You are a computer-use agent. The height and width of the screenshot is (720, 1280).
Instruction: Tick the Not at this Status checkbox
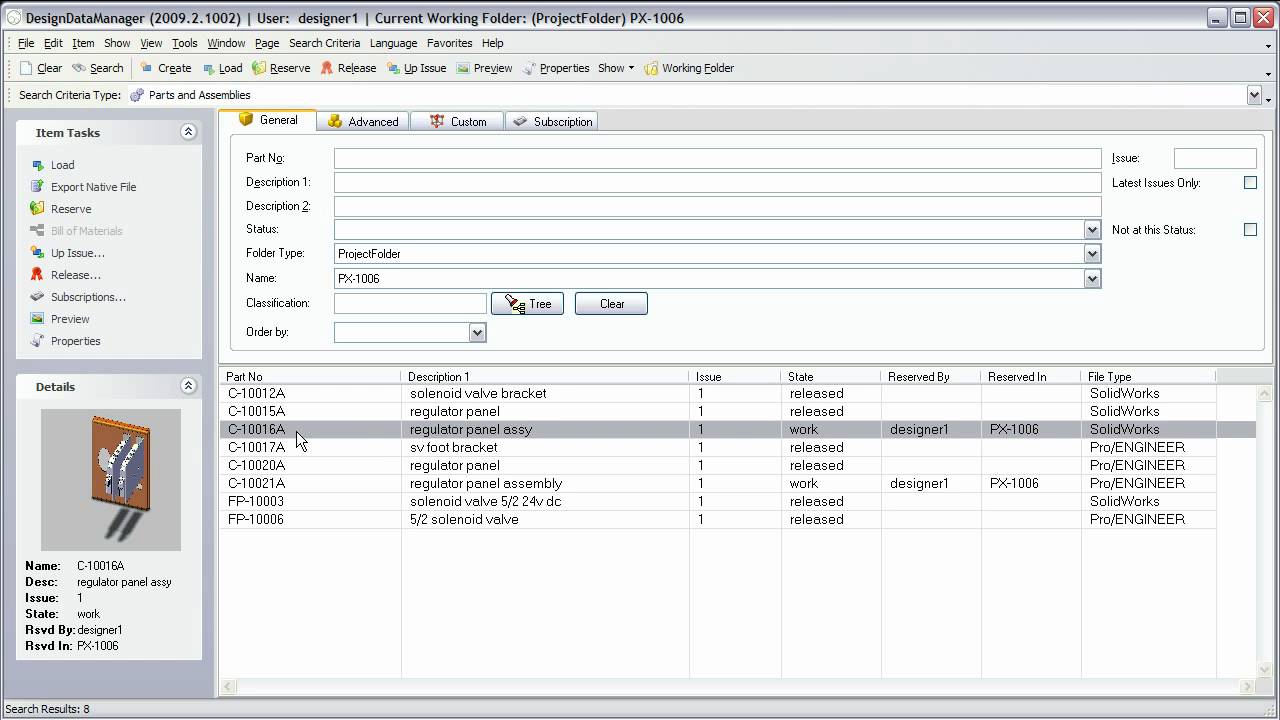(1250, 230)
